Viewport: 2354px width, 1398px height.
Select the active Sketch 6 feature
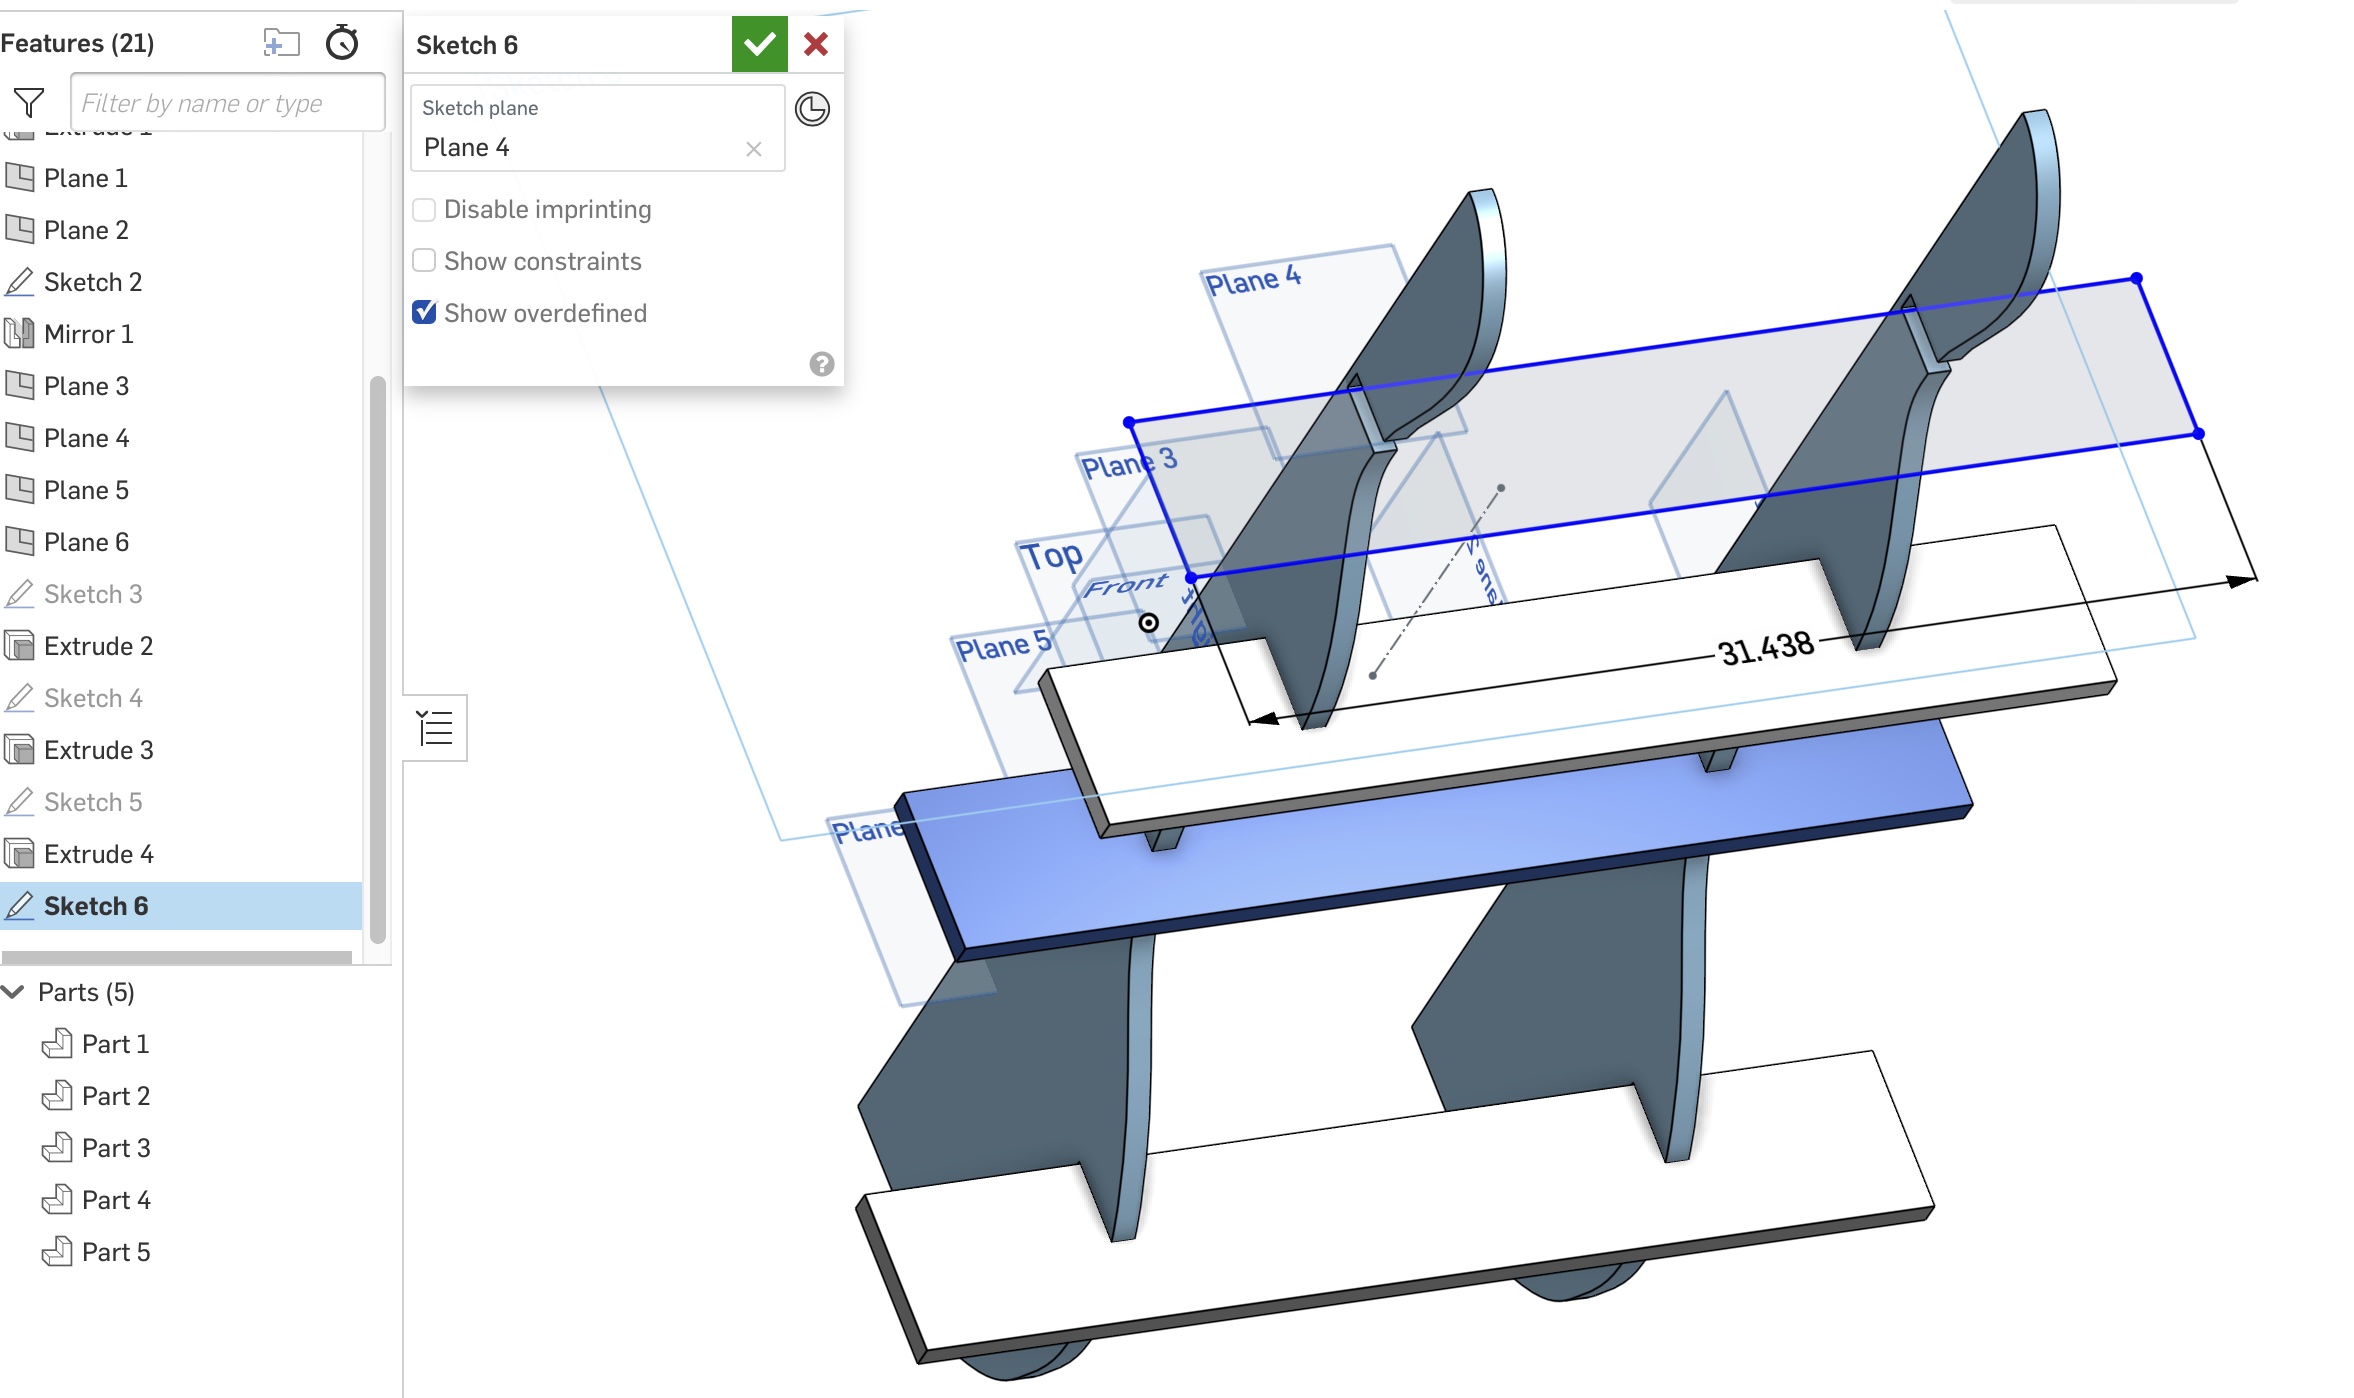tap(180, 906)
